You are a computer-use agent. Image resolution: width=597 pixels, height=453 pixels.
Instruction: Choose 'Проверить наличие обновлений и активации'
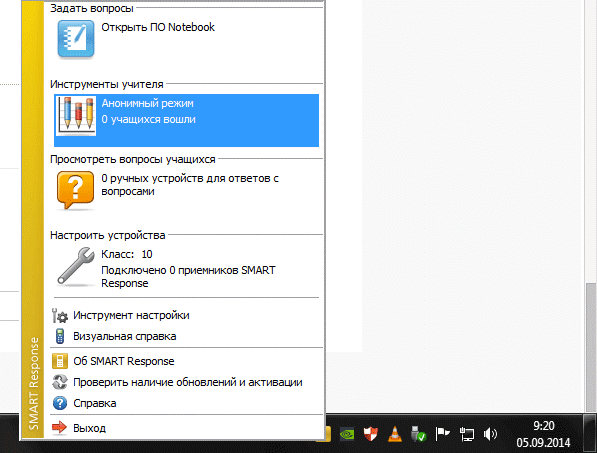(188, 382)
